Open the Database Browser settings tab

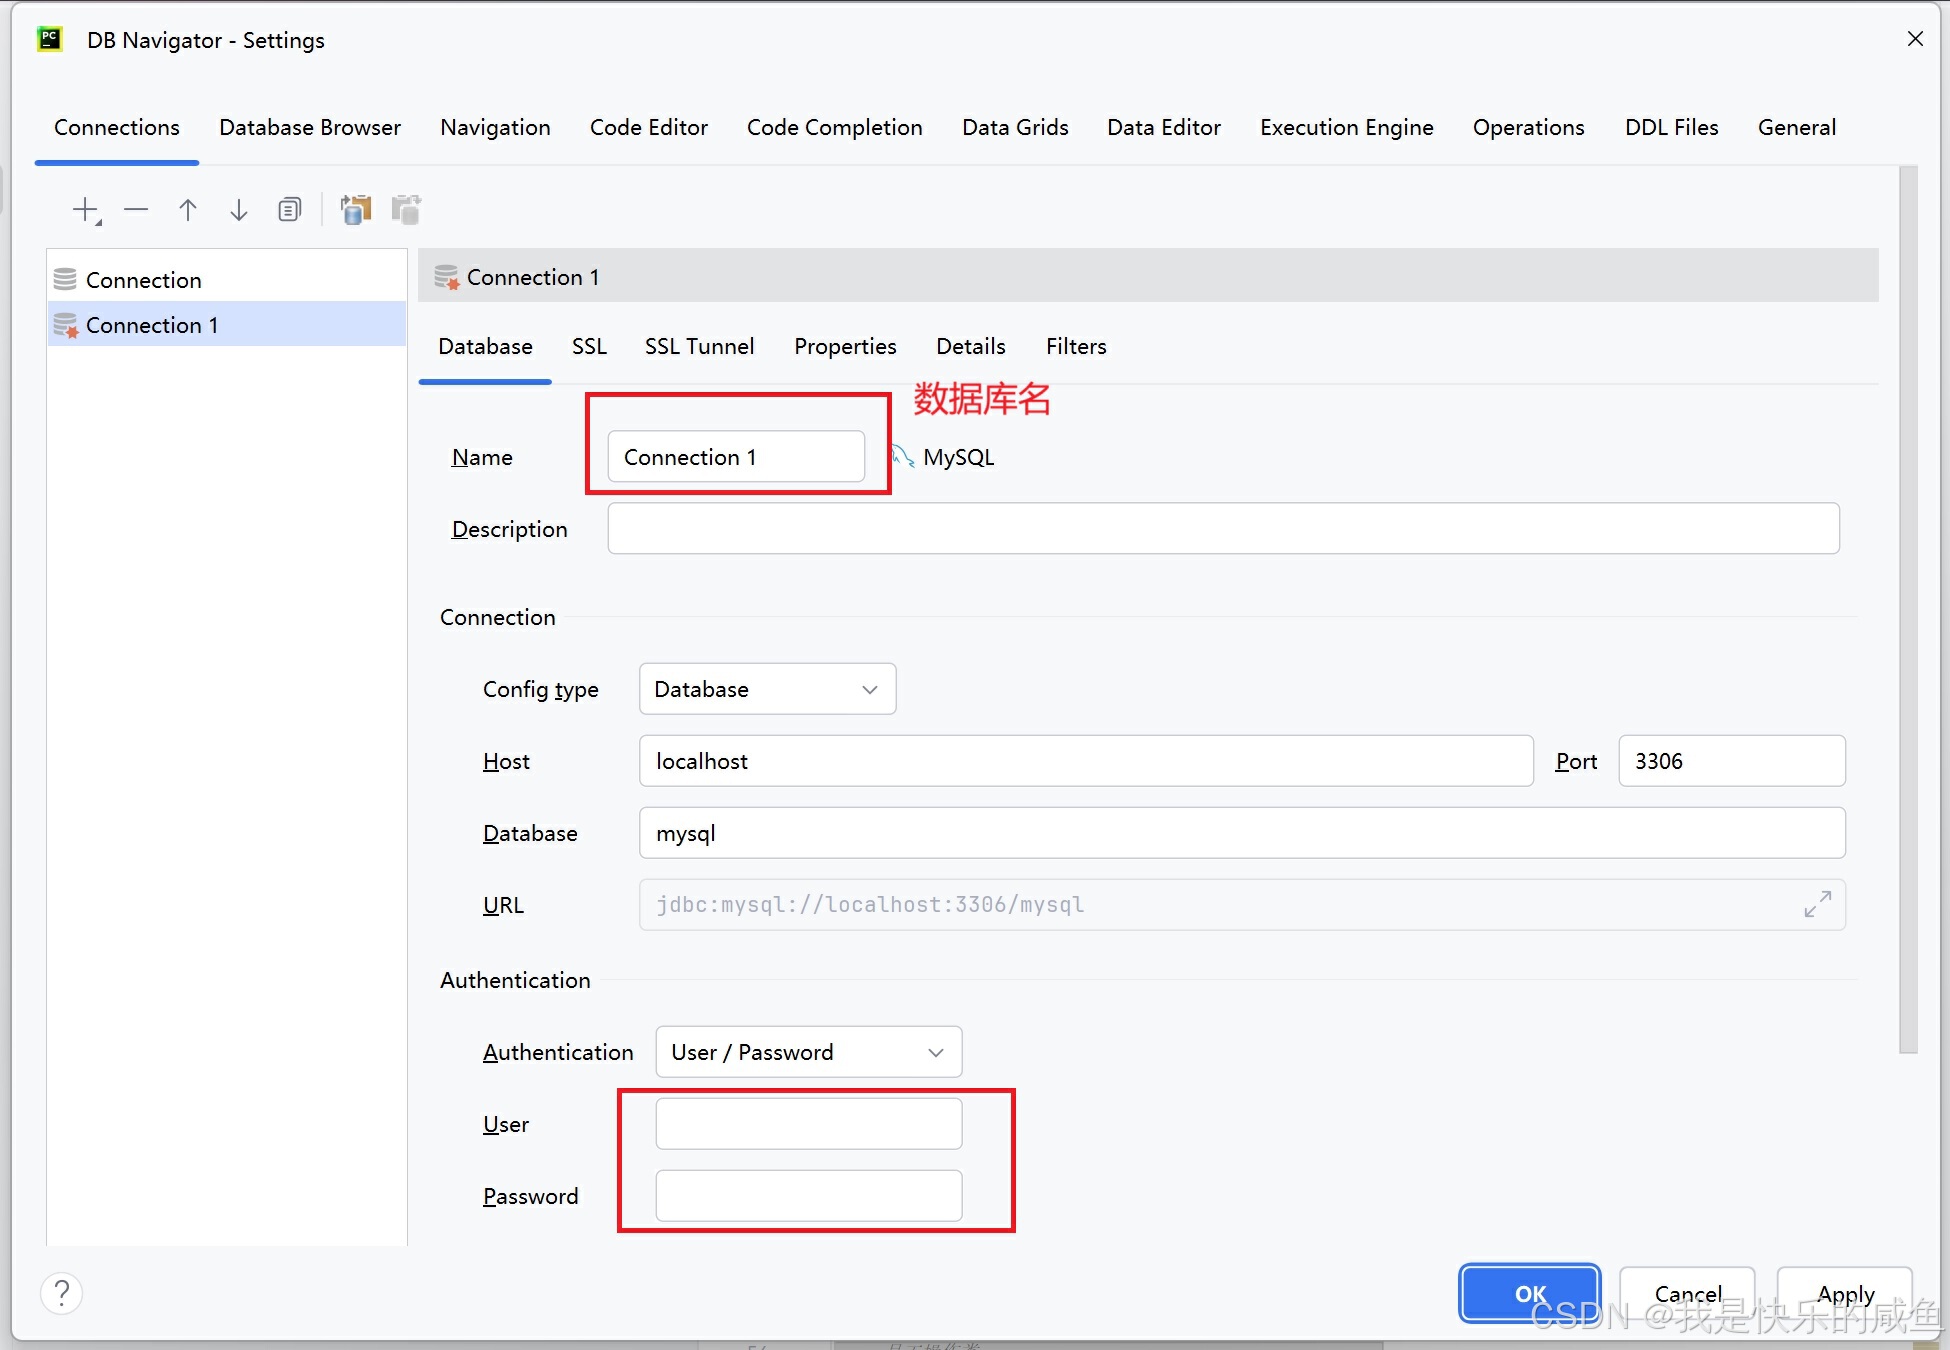point(310,127)
